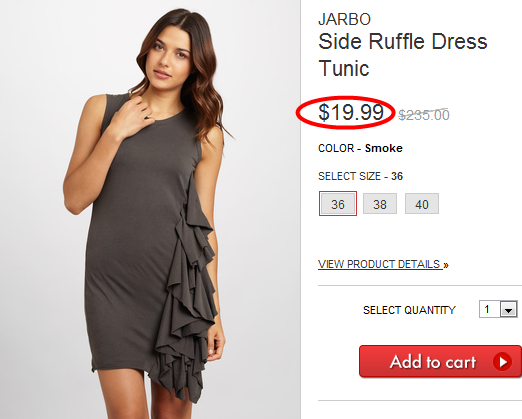522x419 pixels.
Task: Click the $19.99 sale price
Action: (351, 112)
